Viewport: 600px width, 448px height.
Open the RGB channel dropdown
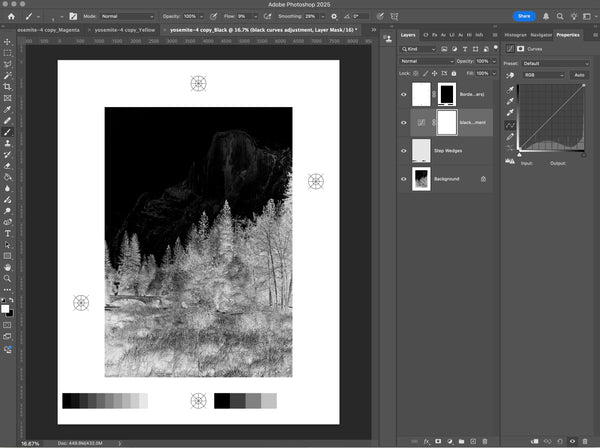543,75
